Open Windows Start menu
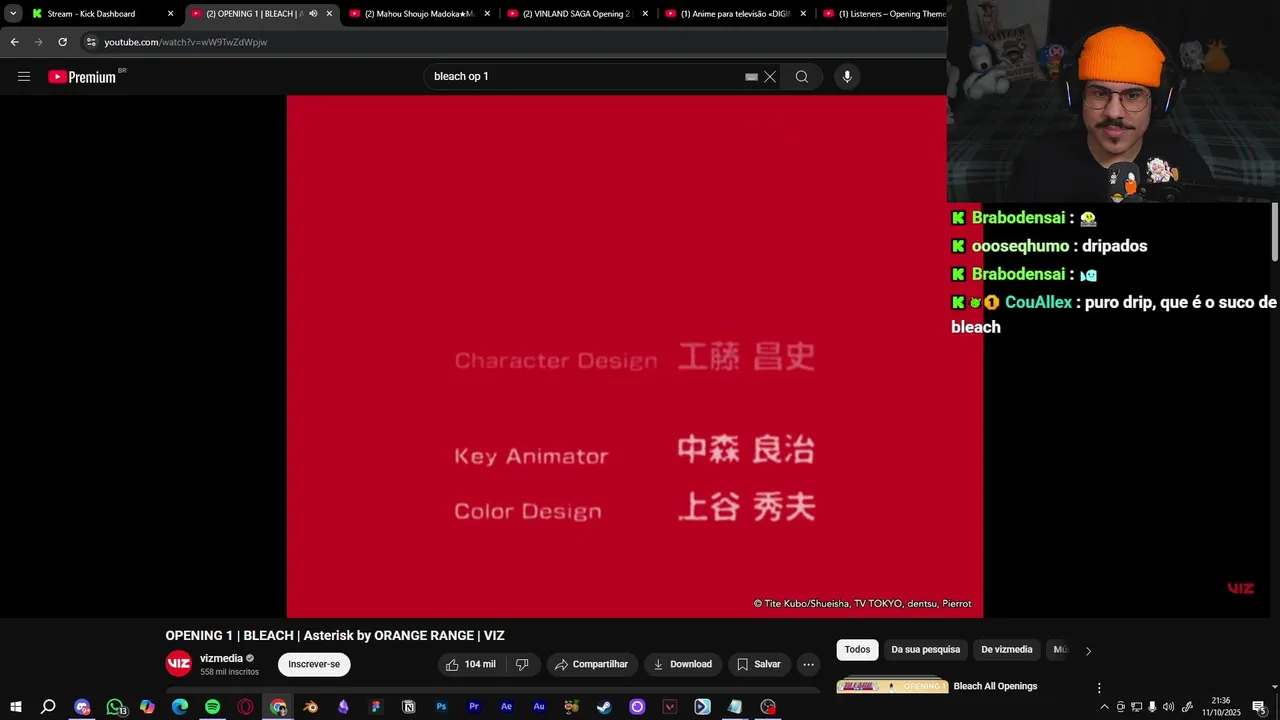The height and width of the screenshot is (720, 1280). tap(16, 707)
